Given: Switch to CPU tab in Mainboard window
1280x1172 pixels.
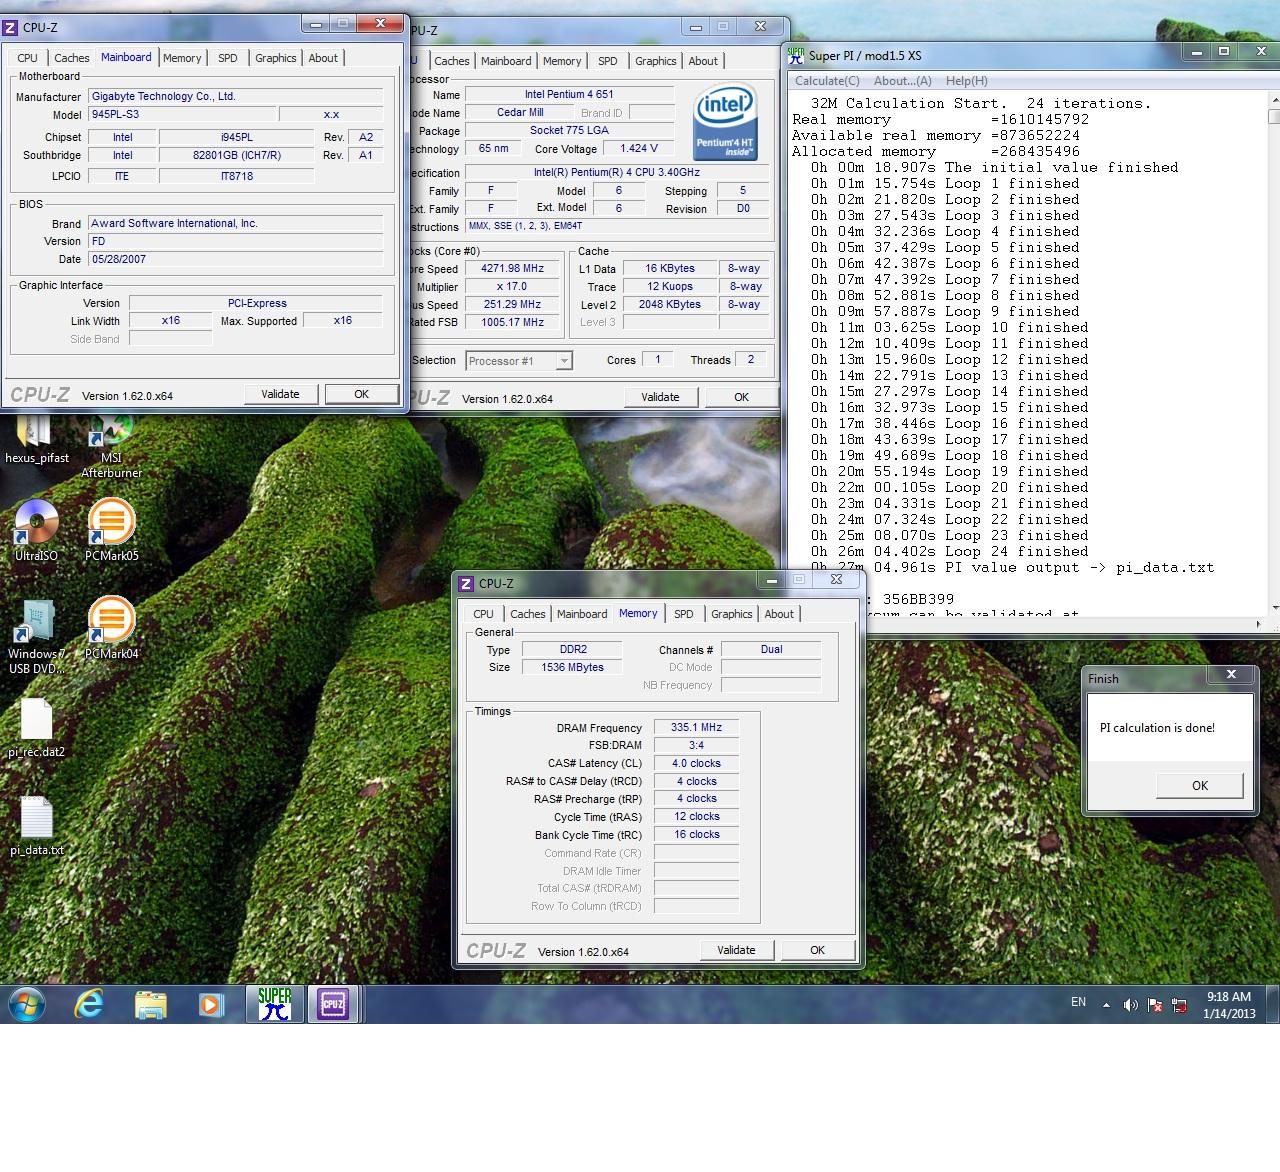Looking at the screenshot, I should coord(28,58).
